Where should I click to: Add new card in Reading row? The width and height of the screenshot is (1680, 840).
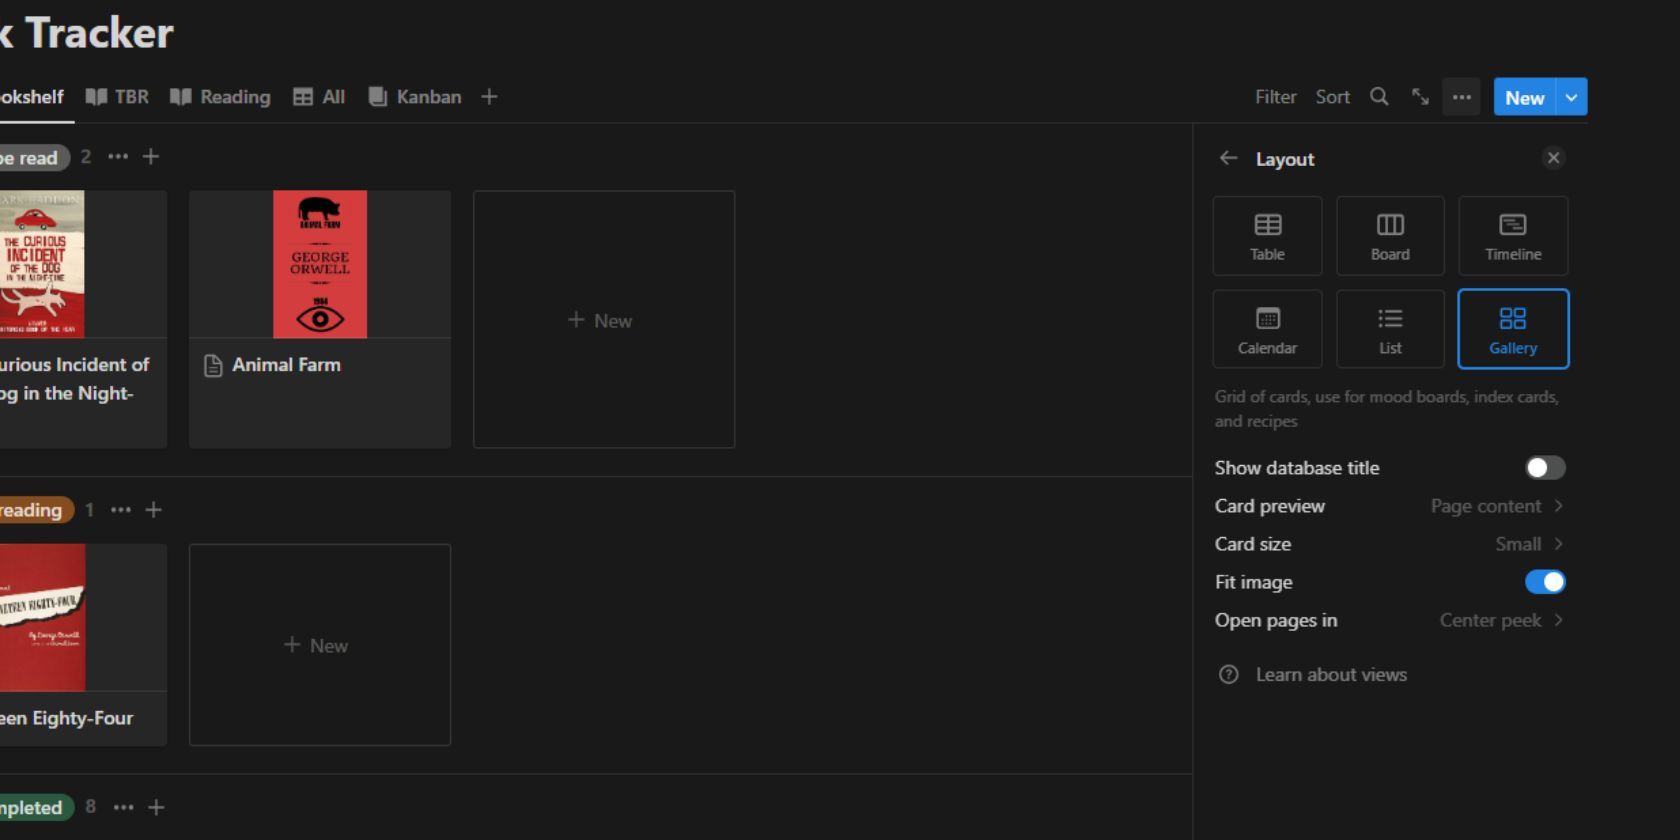[320, 645]
